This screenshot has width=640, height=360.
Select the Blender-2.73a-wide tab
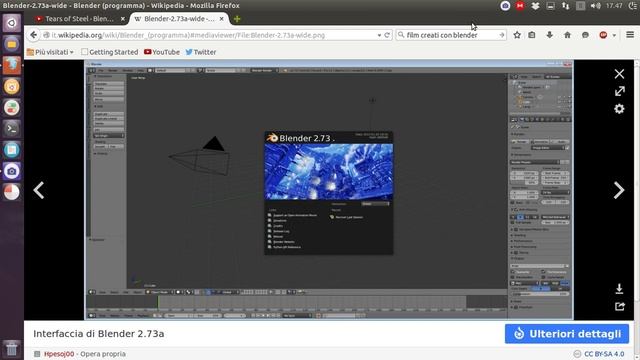coord(179,19)
